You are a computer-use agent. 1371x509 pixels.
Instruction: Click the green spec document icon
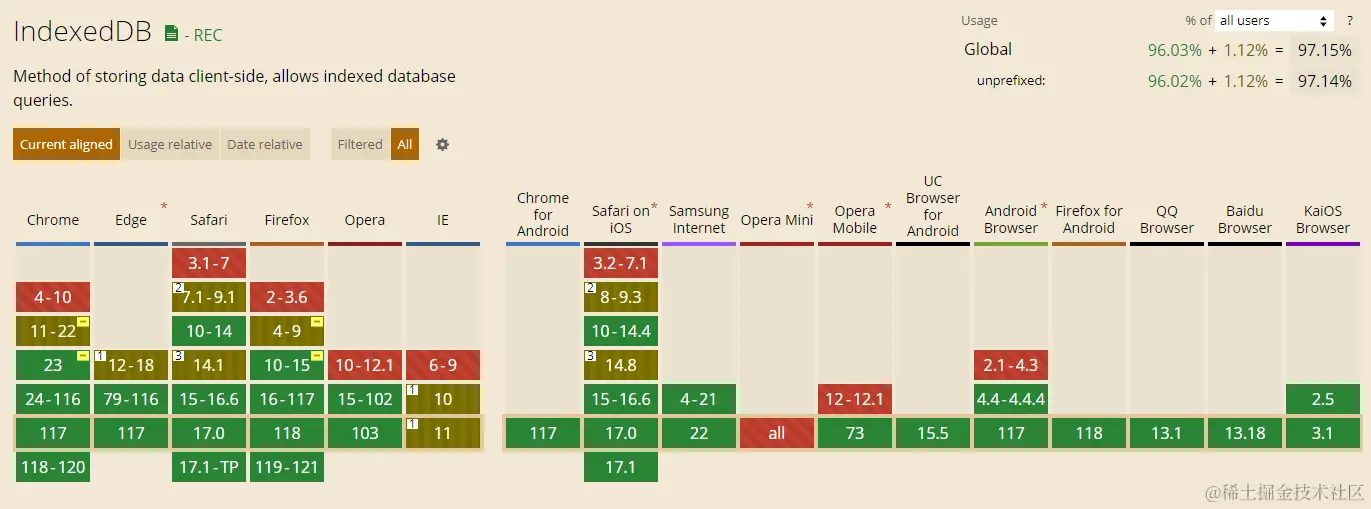point(171,34)
